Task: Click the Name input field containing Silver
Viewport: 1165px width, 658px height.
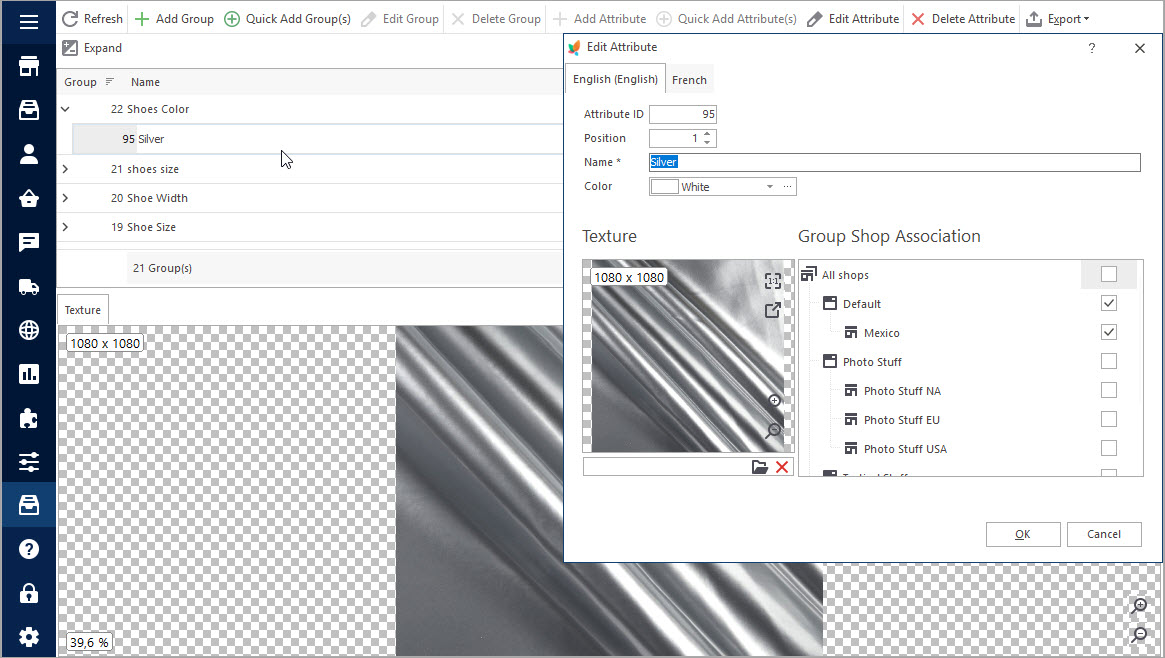Action: (894, 162)
